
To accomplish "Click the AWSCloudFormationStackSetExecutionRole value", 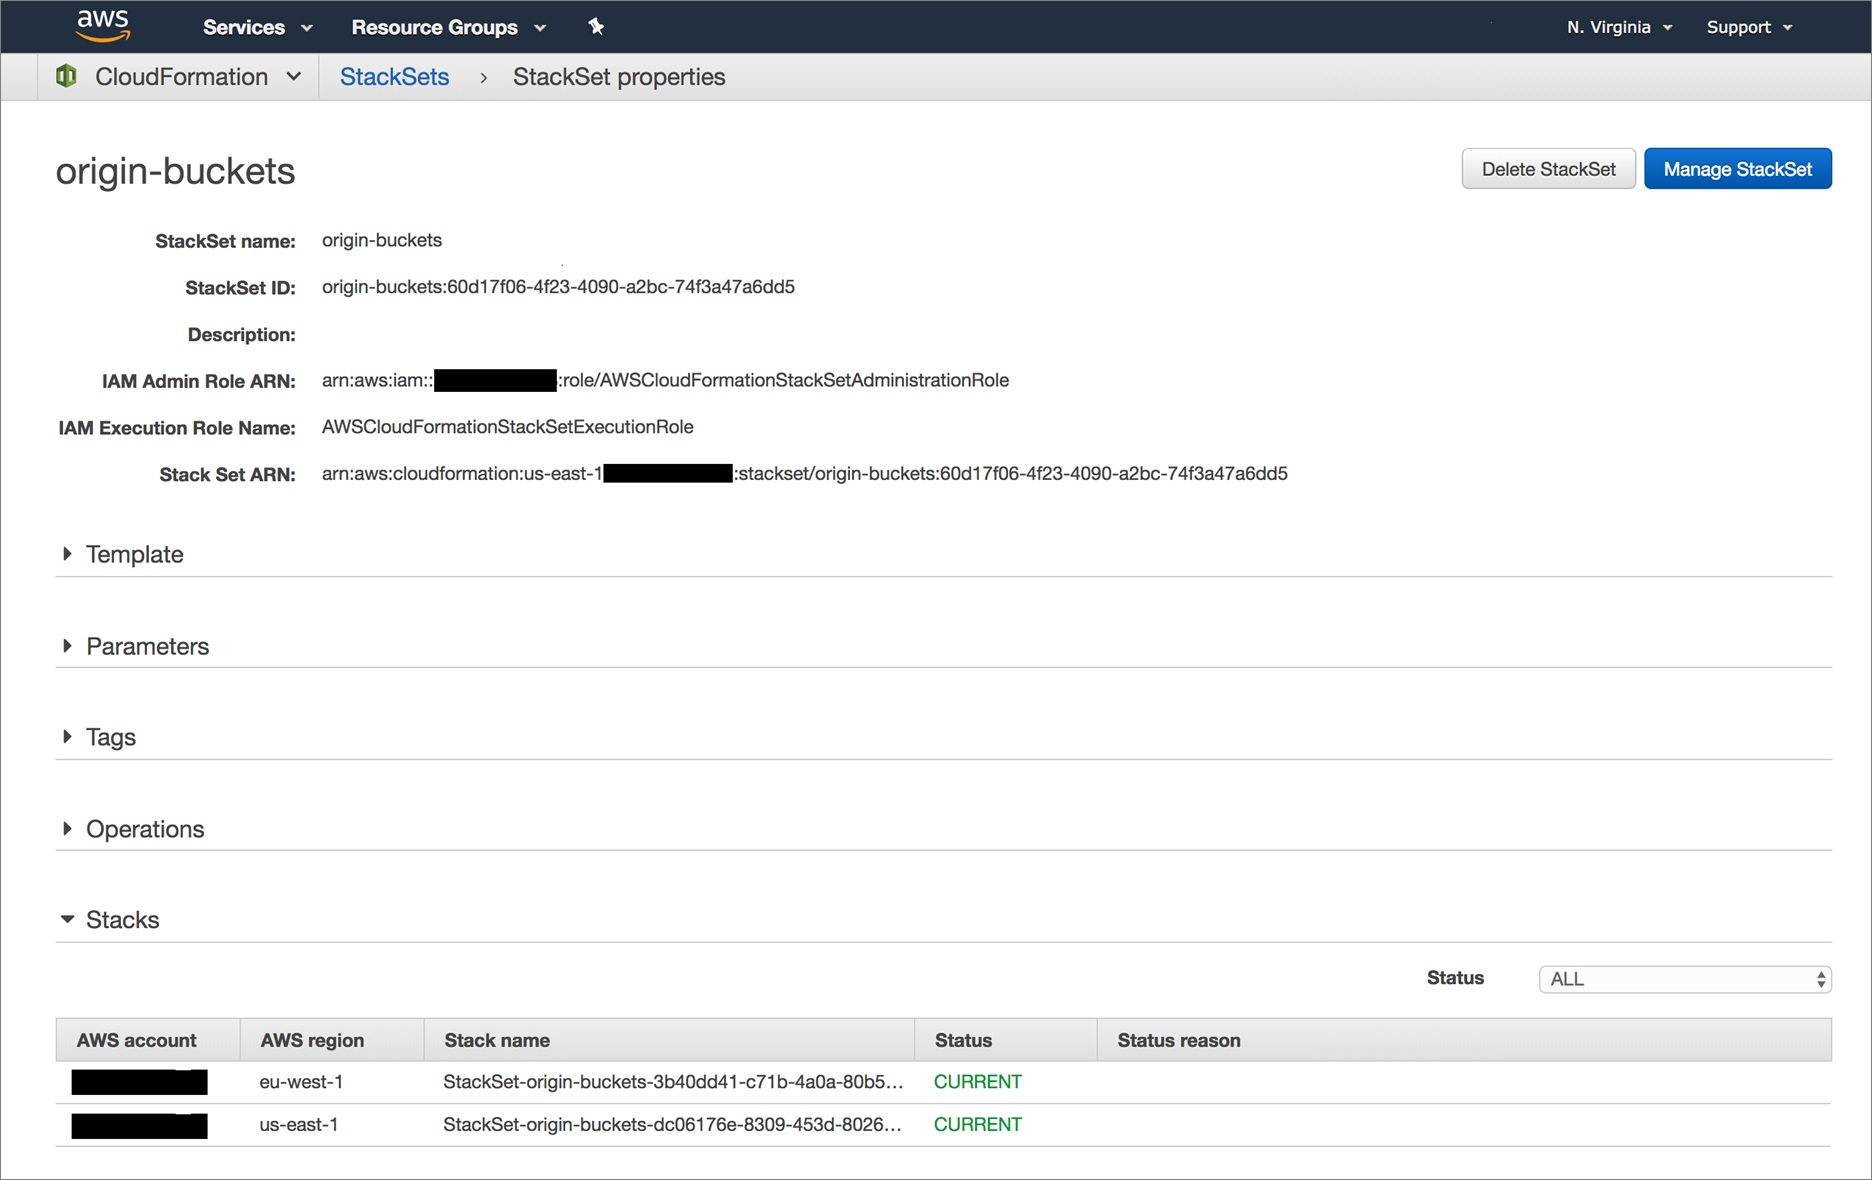I will tap(507, 427).
